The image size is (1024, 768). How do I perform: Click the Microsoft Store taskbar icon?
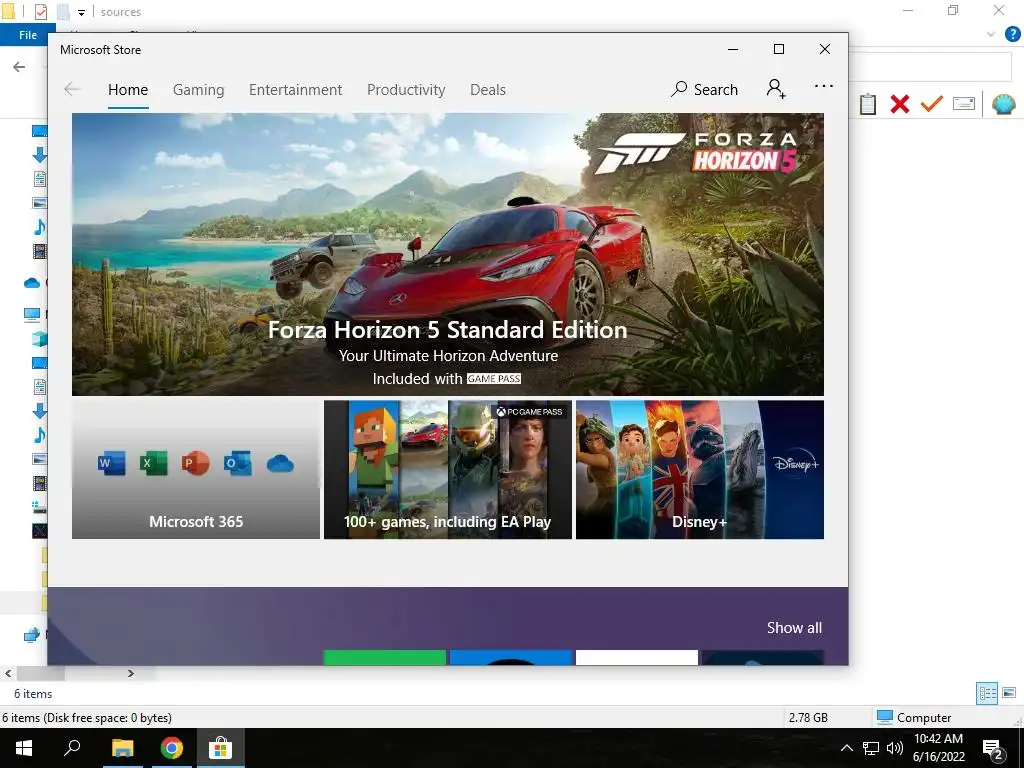[221, 748]
